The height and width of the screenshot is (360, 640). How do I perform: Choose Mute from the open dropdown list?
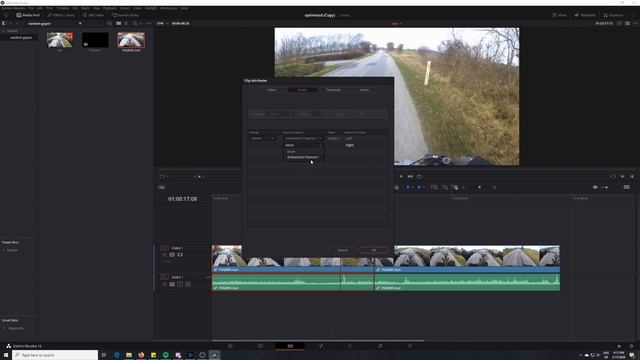291,151
